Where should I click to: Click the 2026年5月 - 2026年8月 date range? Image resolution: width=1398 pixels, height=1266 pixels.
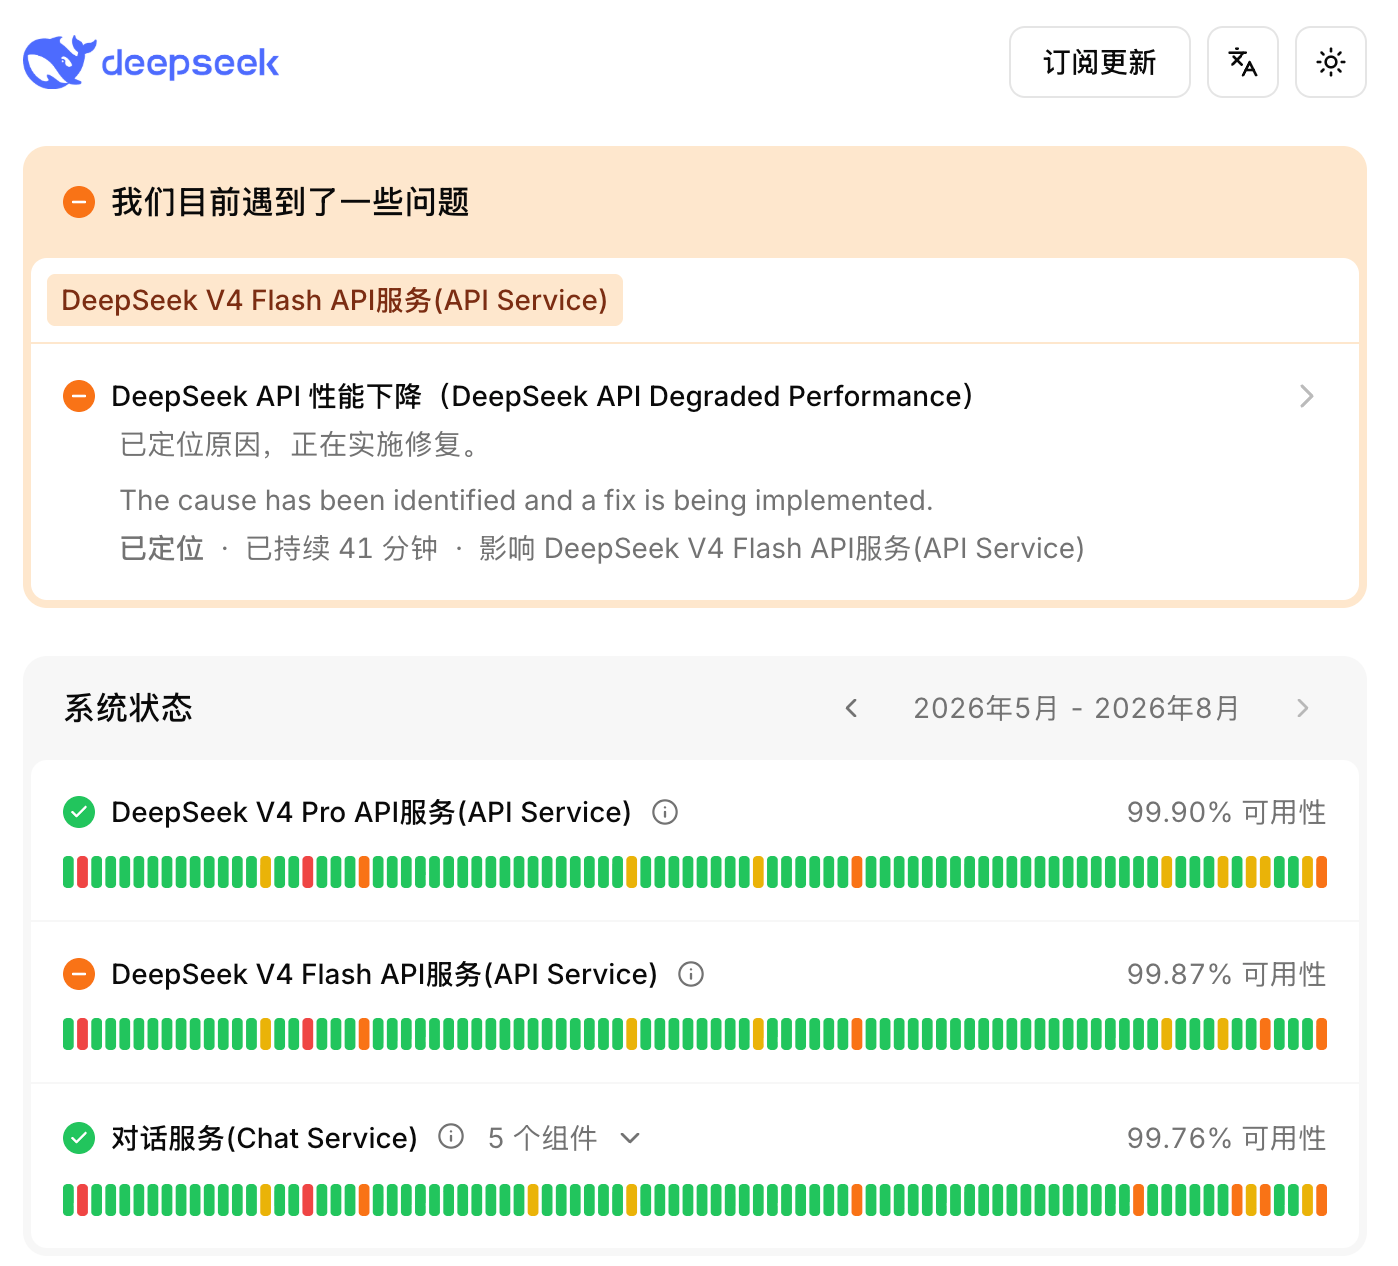(1076, 708)
